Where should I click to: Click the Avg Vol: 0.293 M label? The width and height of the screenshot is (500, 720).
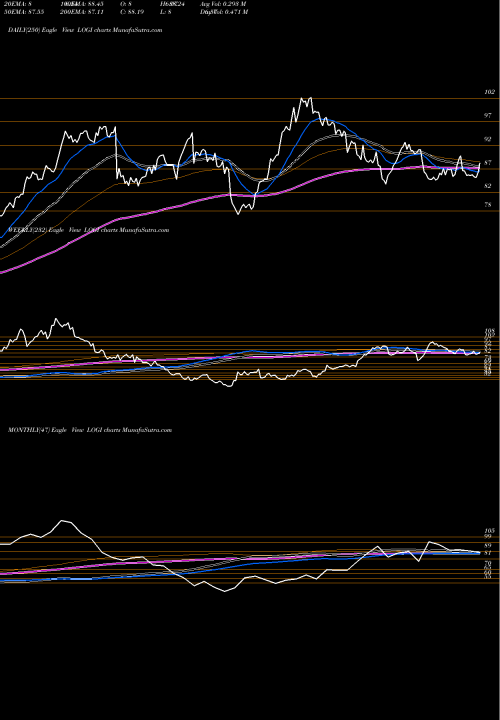[x=224, y=4]
